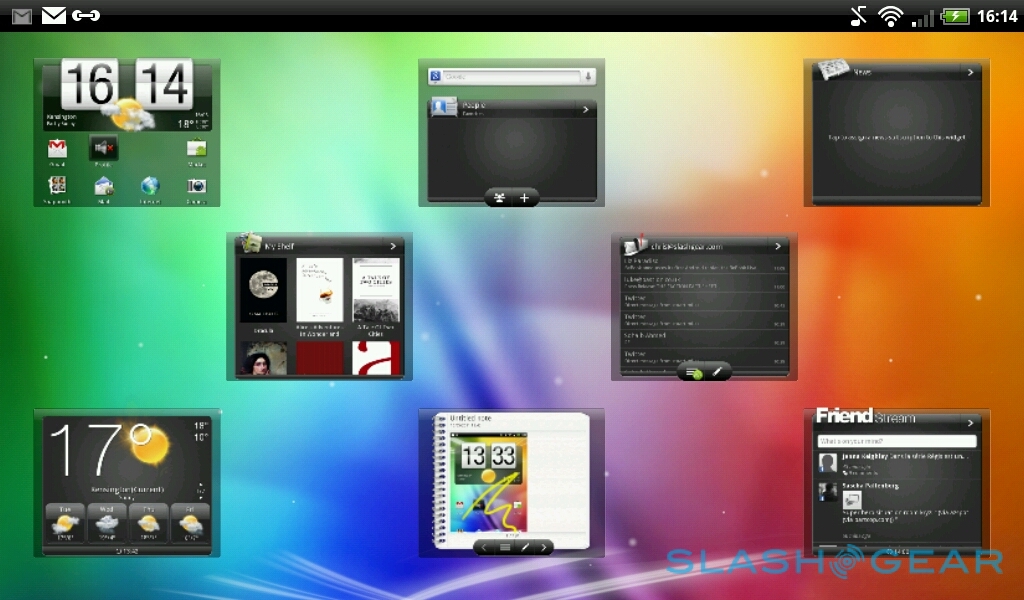Tap the flip clock showing 16:14
Image resolution: width=1024 pixels, height=600 pixels.
pyautogui.click(x=126, y=86)
